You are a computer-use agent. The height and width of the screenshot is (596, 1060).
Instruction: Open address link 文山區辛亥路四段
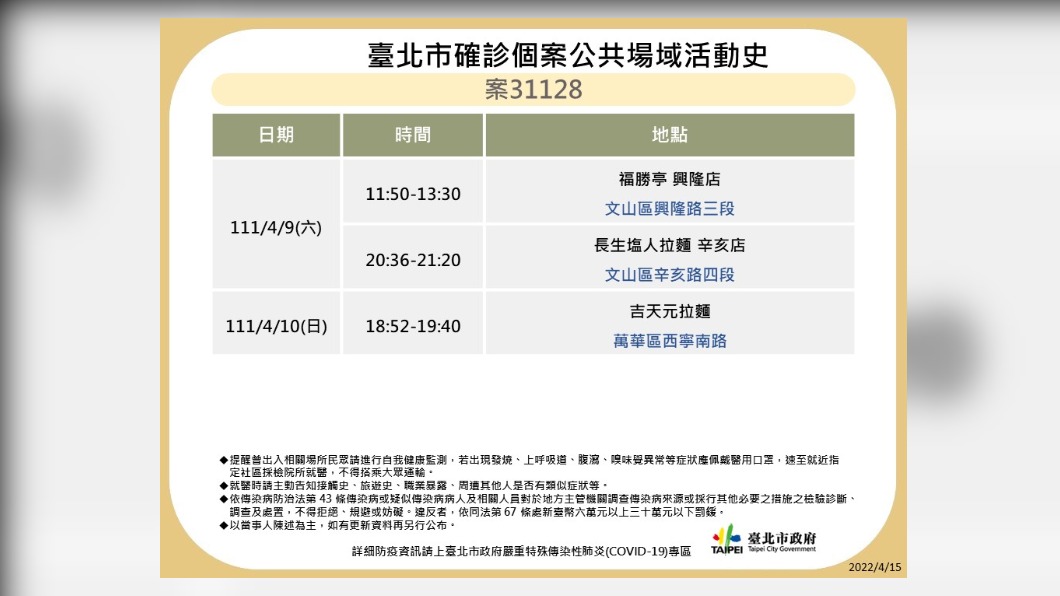(669, 275)
